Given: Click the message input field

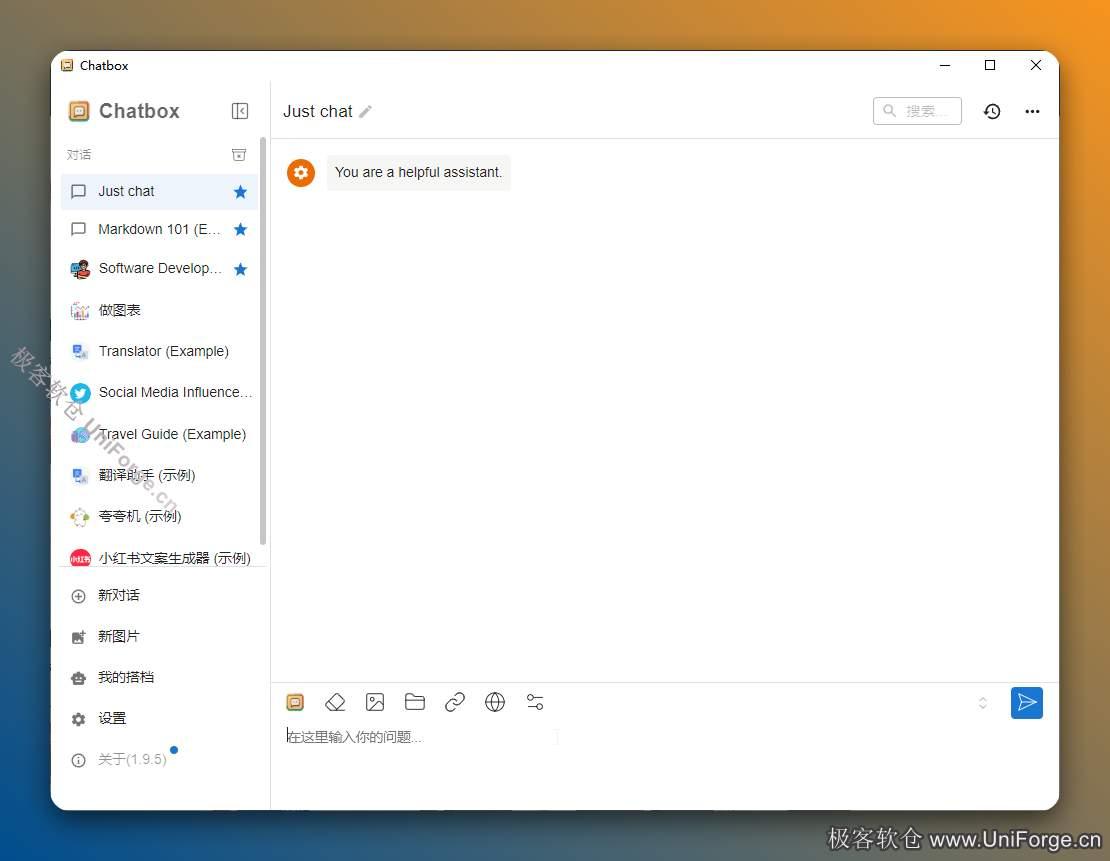Looking at the screenshot, I should (664, 737).
